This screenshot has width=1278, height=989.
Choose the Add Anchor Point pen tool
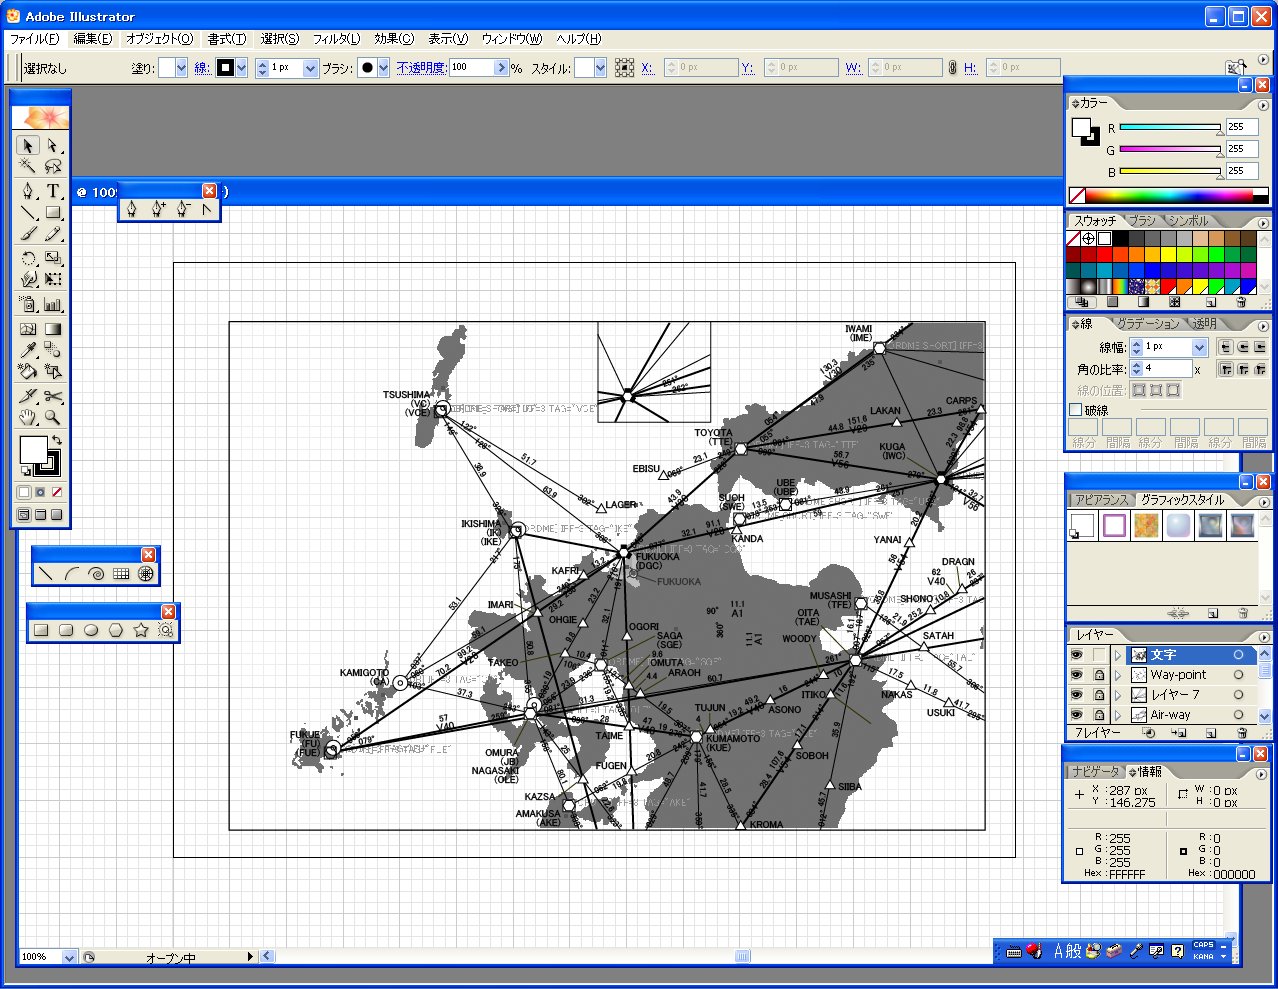tap(157, 209)
